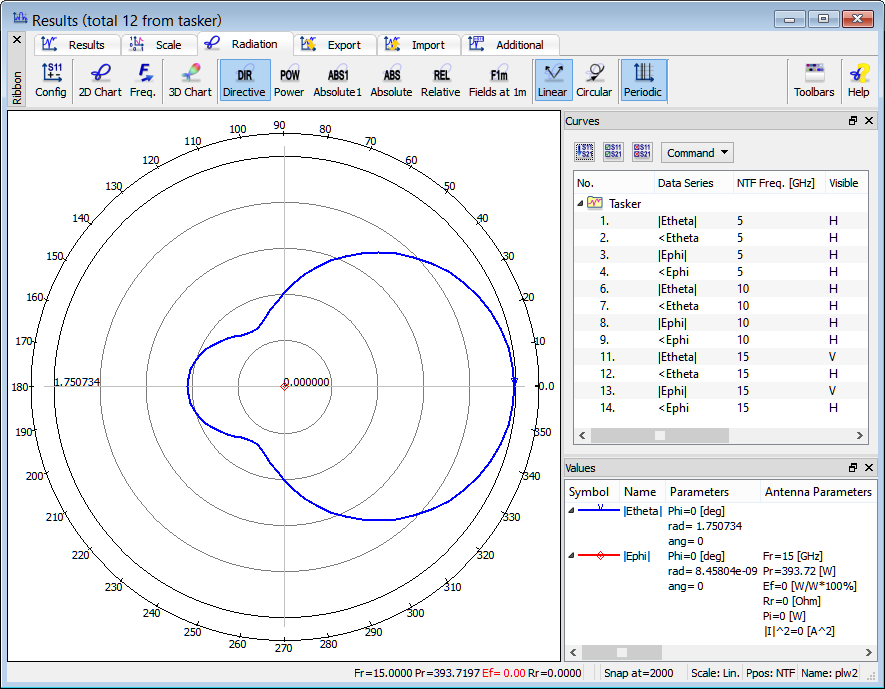
Task: Select the Fields at 1m option
Action: [498, 80]
